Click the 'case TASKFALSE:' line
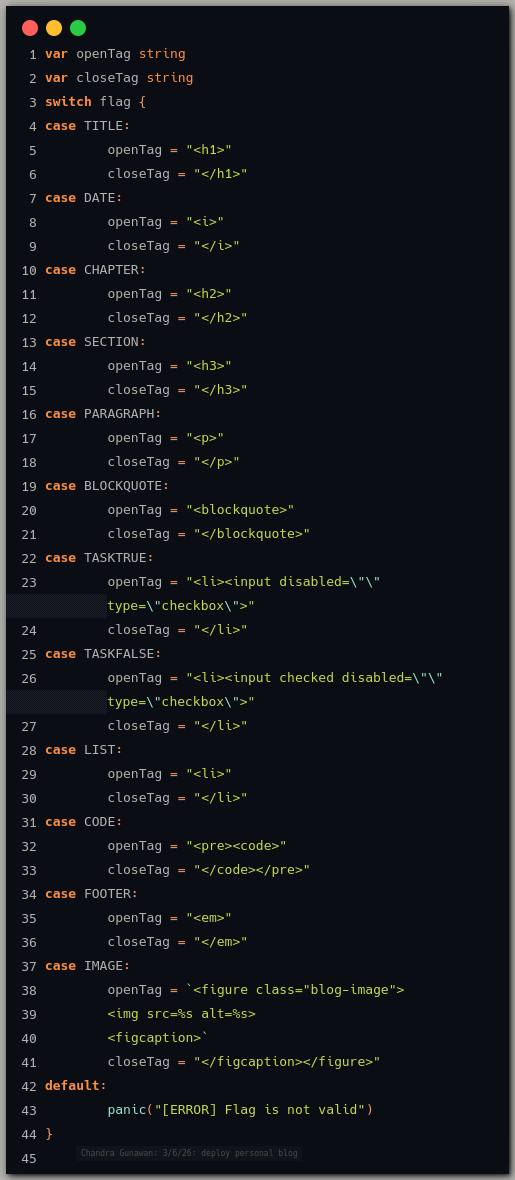 [103, 654]
